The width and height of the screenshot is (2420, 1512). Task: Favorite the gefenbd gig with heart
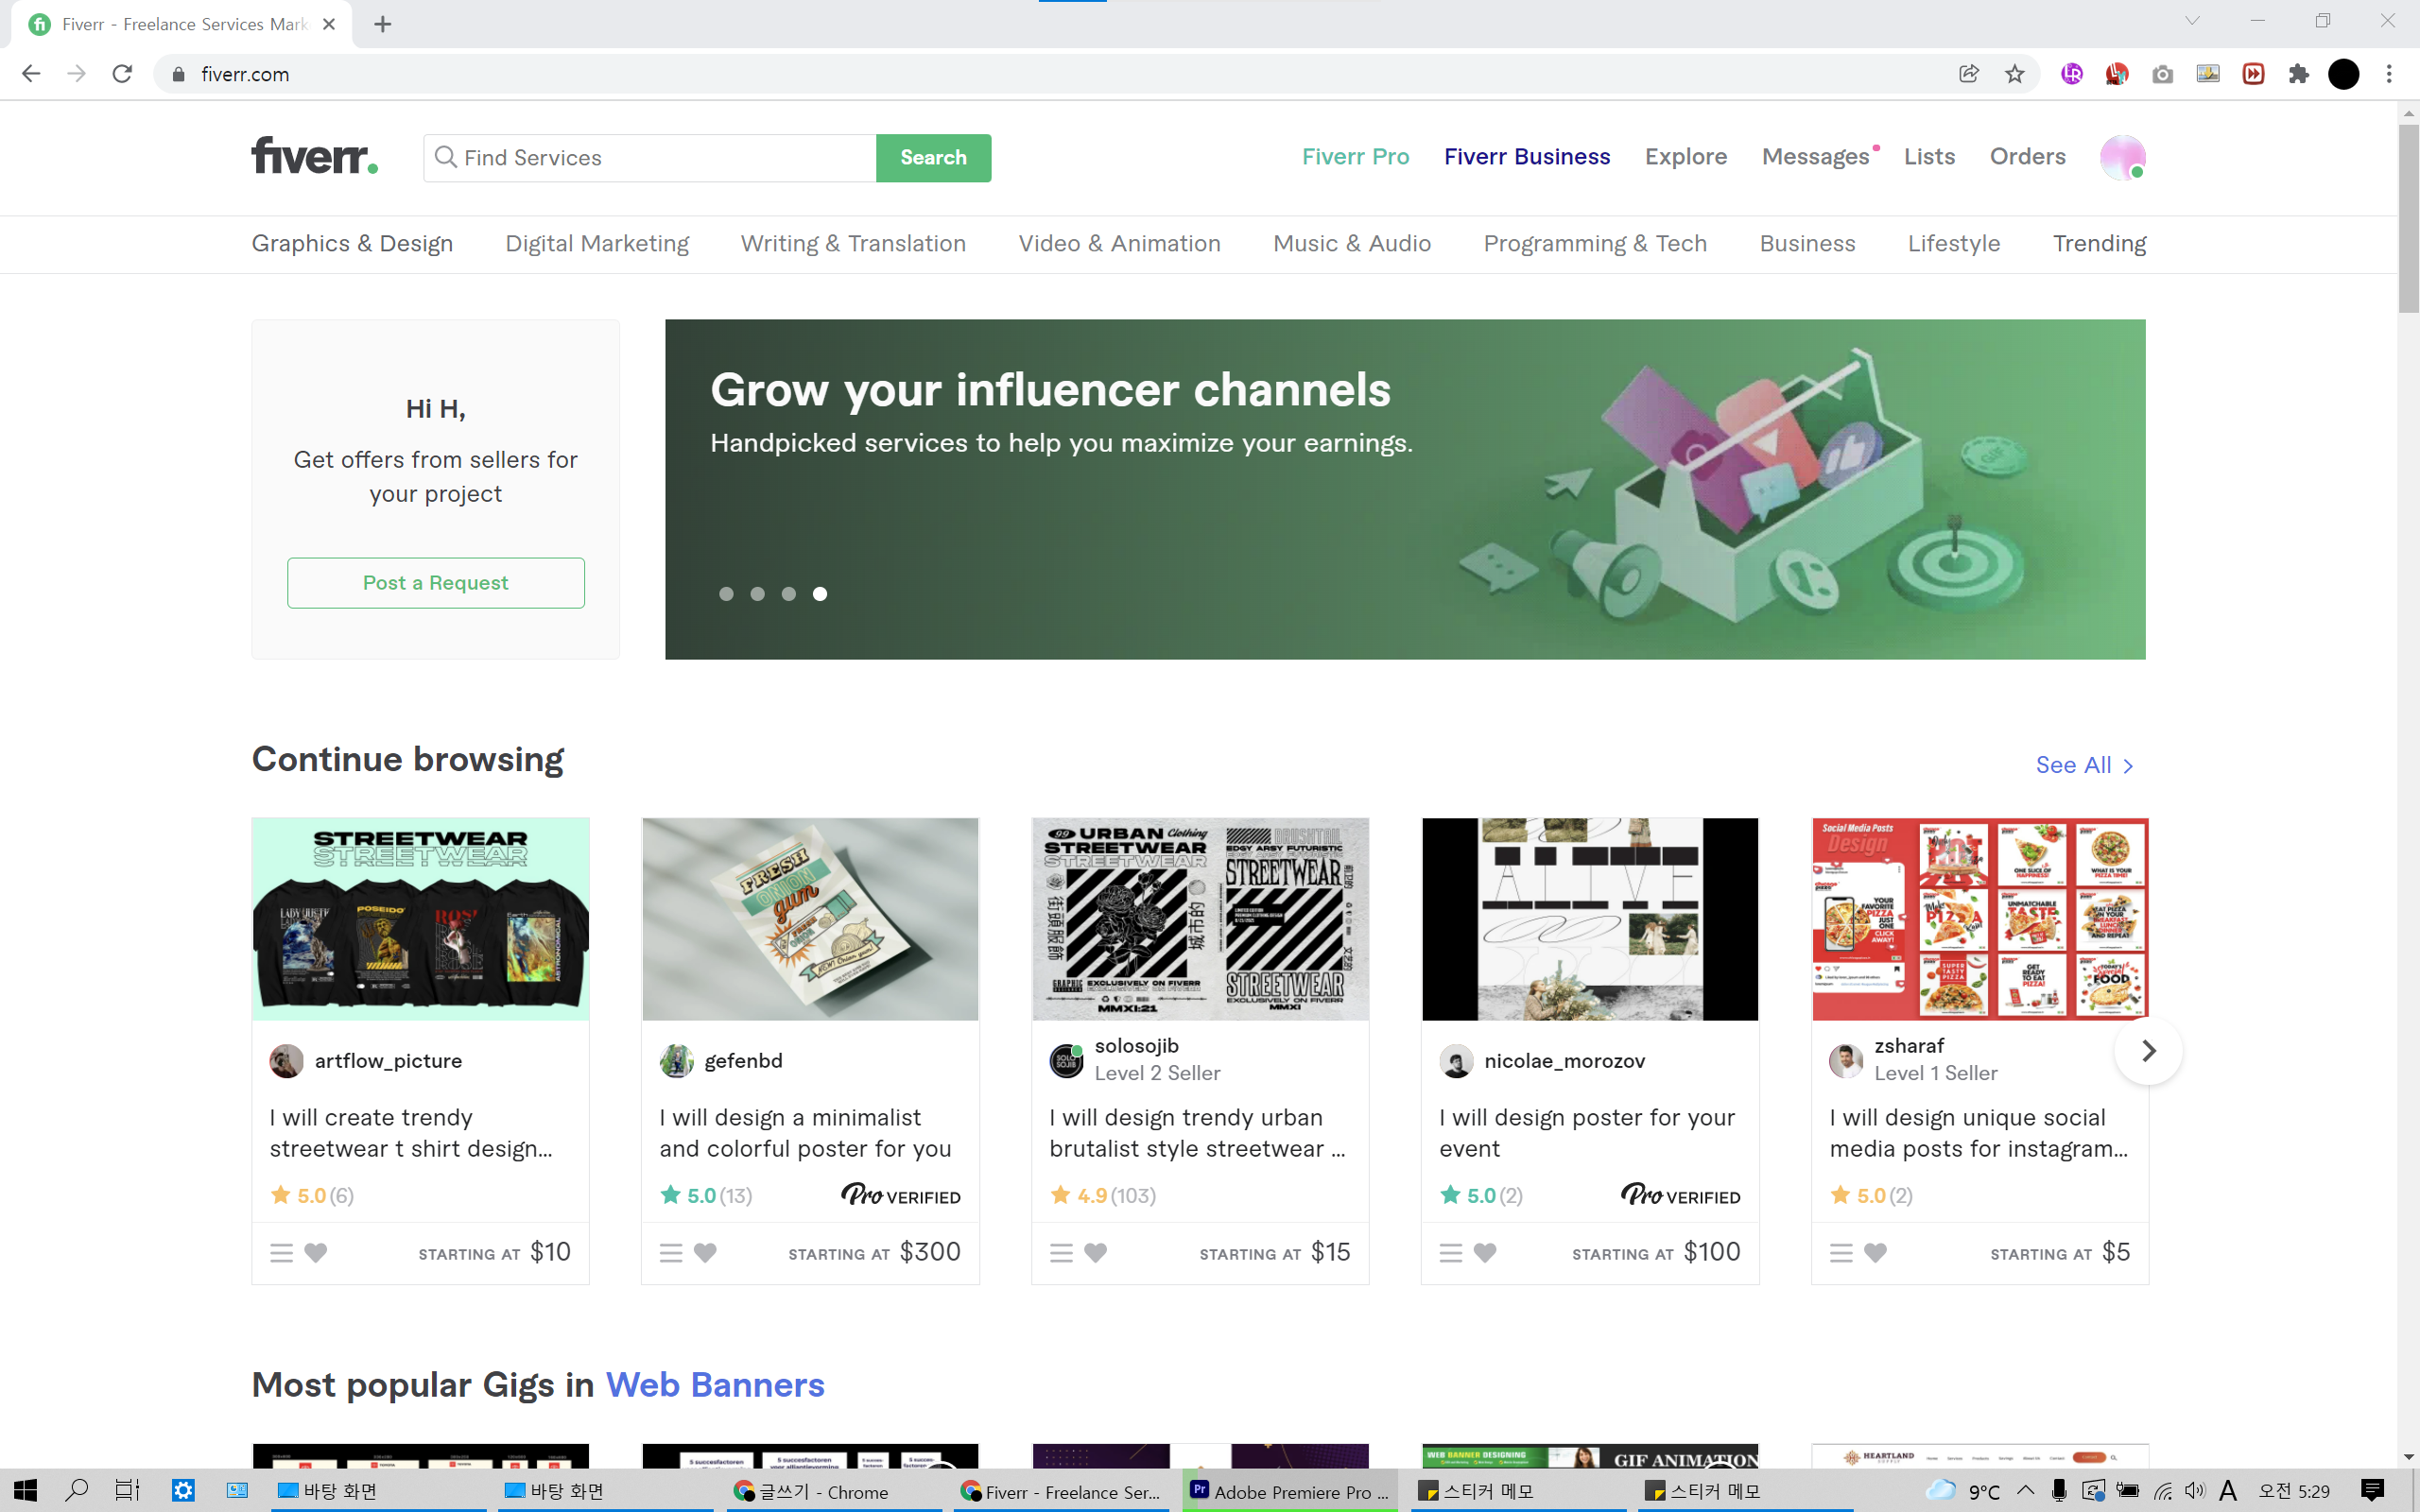[705, 1253]
